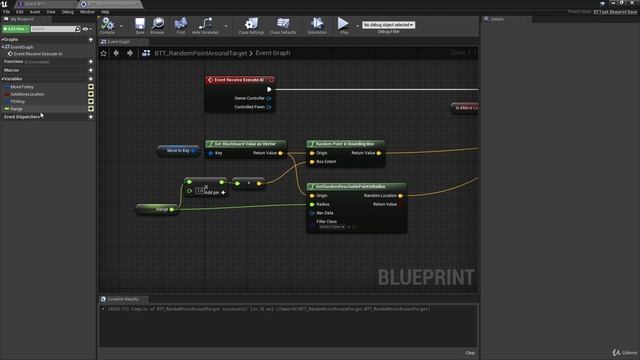Screen dimensions: 640x360
Task: Click Range variable node output pin
Action: (x=172, y=209)
